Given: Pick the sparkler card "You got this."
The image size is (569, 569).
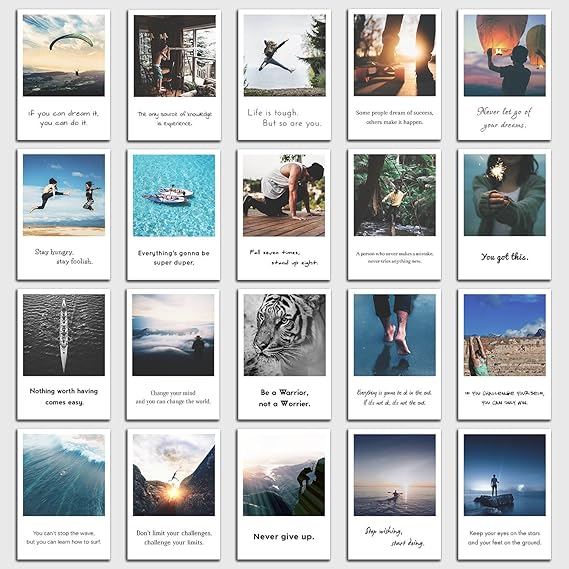Looking at the screenshot, I should click(504, 214).
